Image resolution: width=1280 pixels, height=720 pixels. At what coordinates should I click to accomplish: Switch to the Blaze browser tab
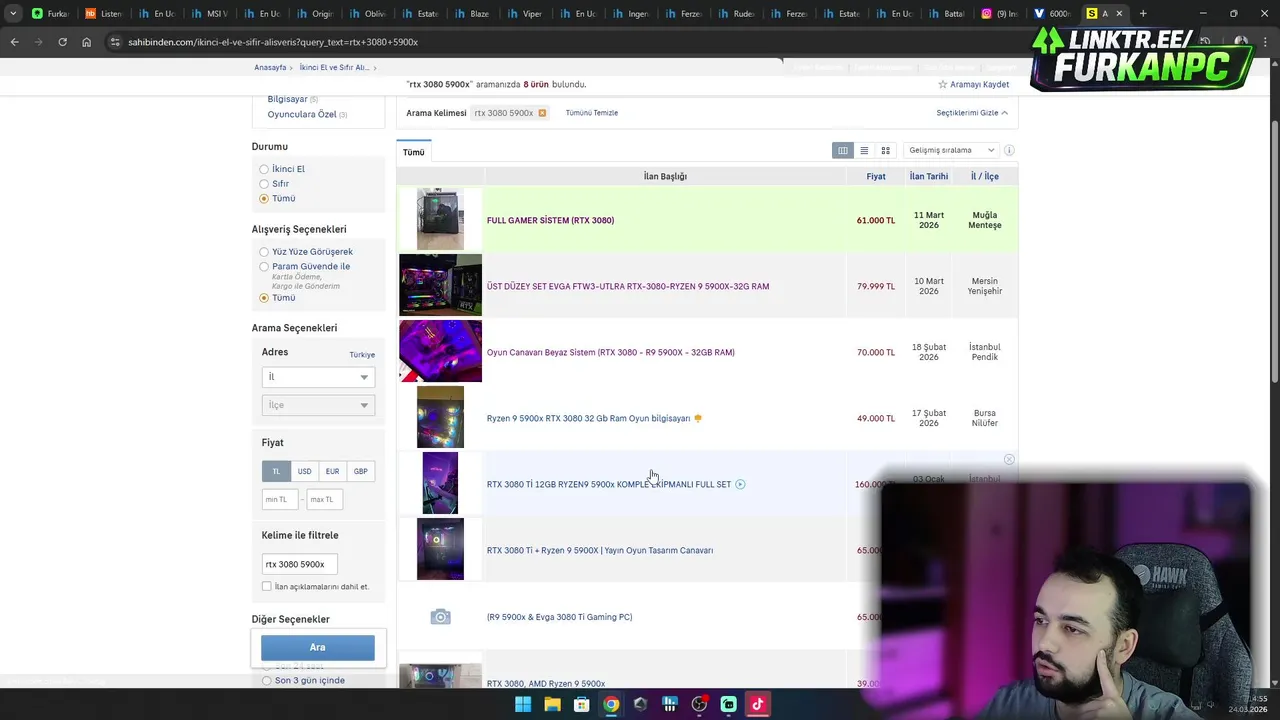pos(471,13)
